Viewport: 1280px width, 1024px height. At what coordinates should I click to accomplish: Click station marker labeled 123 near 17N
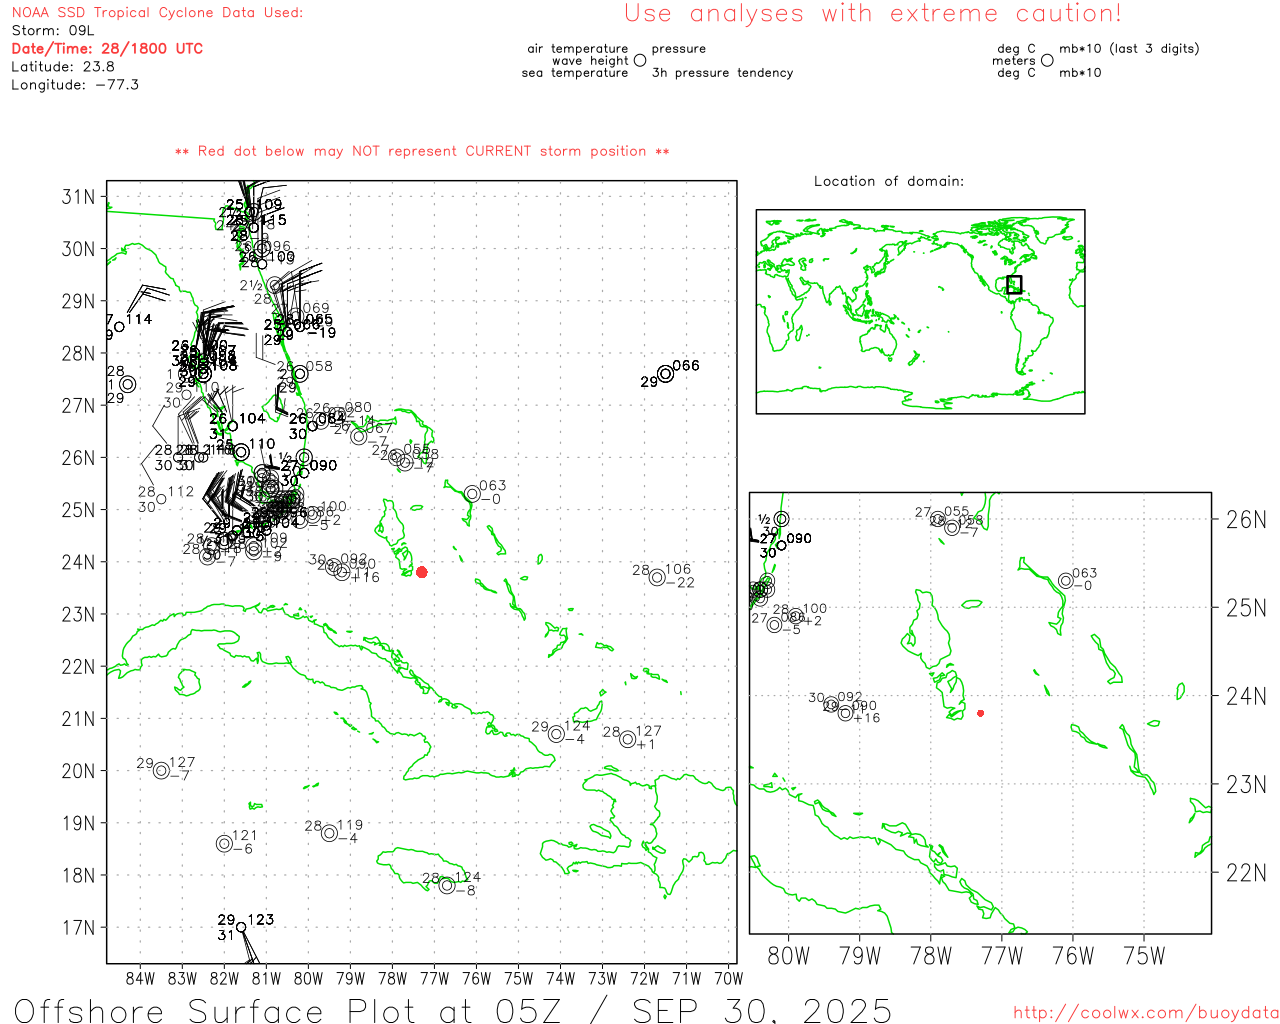(x=241, y=927)
